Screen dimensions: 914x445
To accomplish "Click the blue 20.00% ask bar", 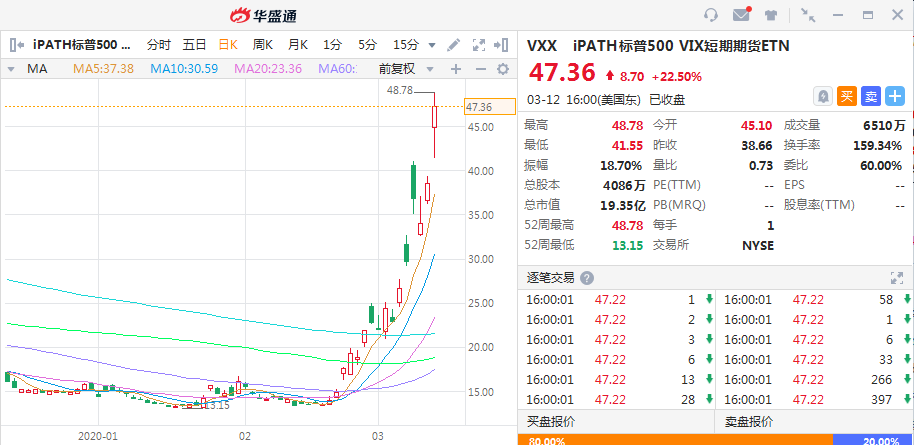I will tap(873, 440).
